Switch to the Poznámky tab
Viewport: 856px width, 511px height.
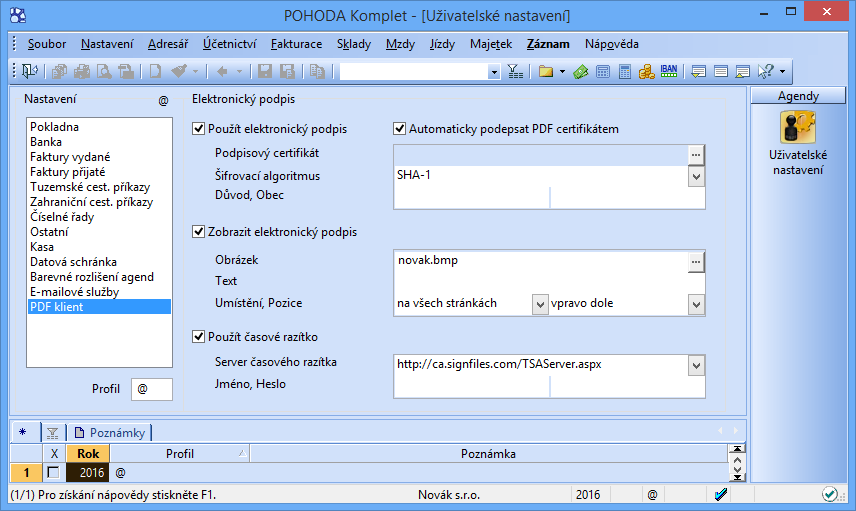(x=110, y=432)
